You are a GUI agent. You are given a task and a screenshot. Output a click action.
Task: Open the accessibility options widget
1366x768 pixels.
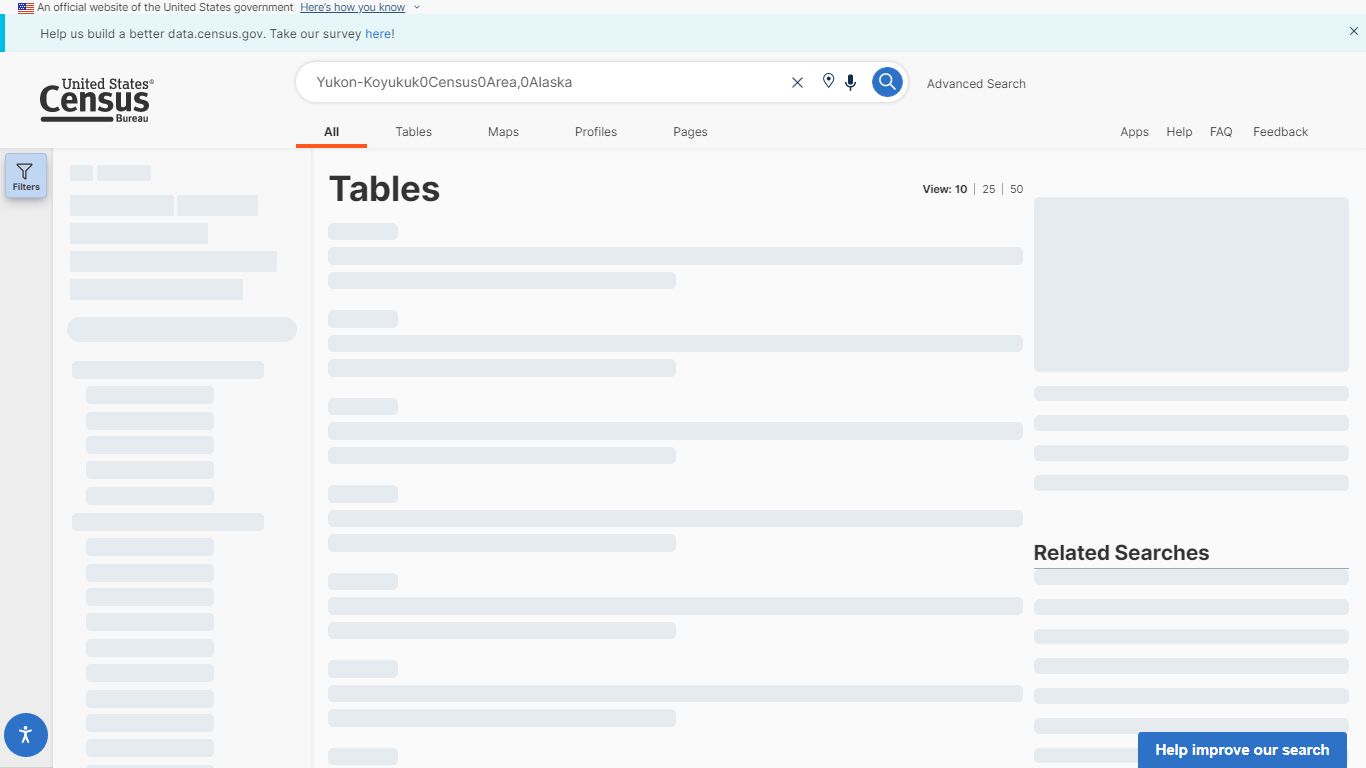click(26, 735)
